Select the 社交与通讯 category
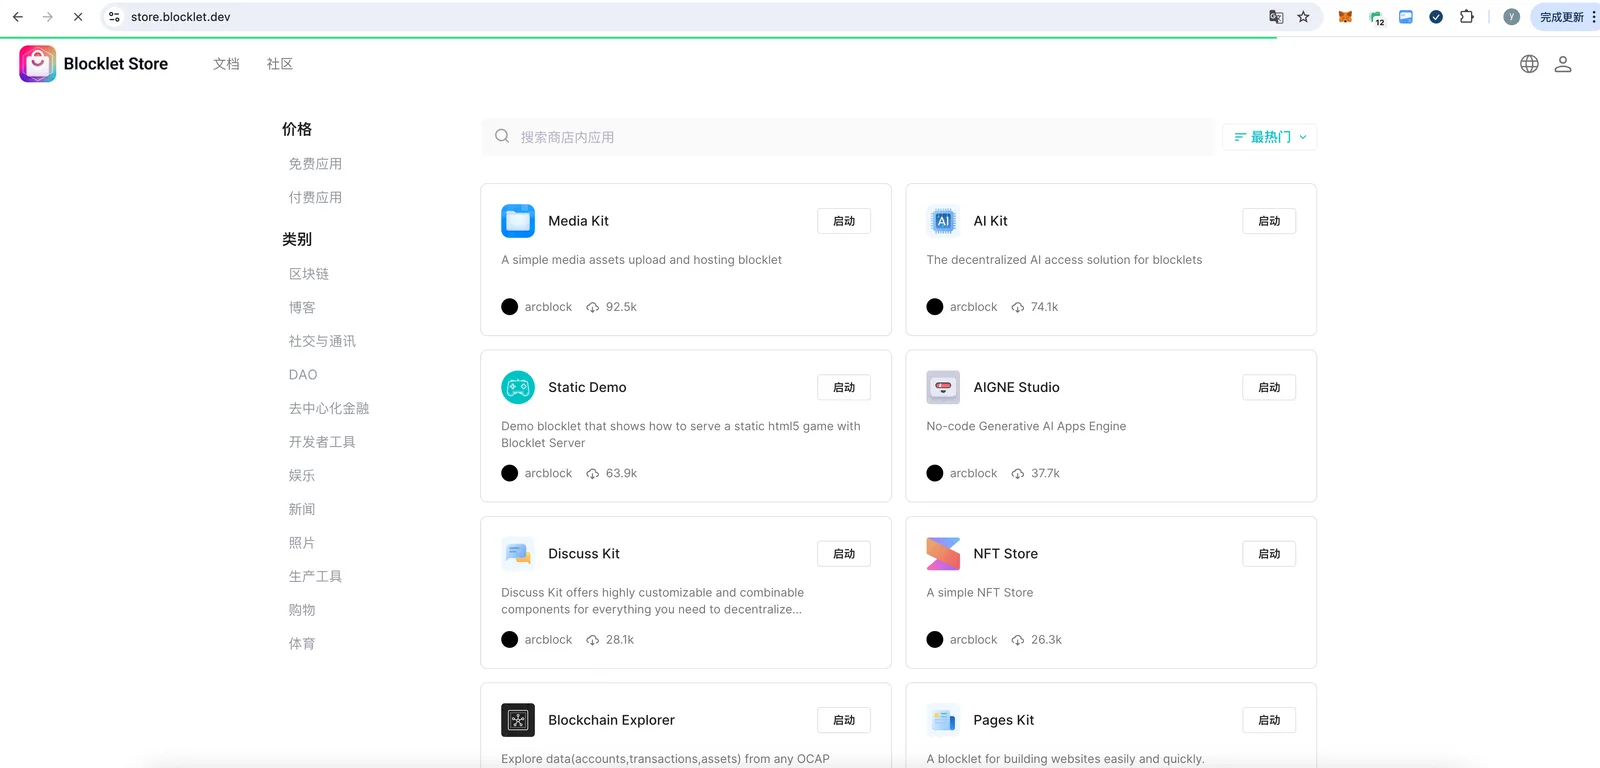Viewport: 1600px width, 768px height. [322, 341]
